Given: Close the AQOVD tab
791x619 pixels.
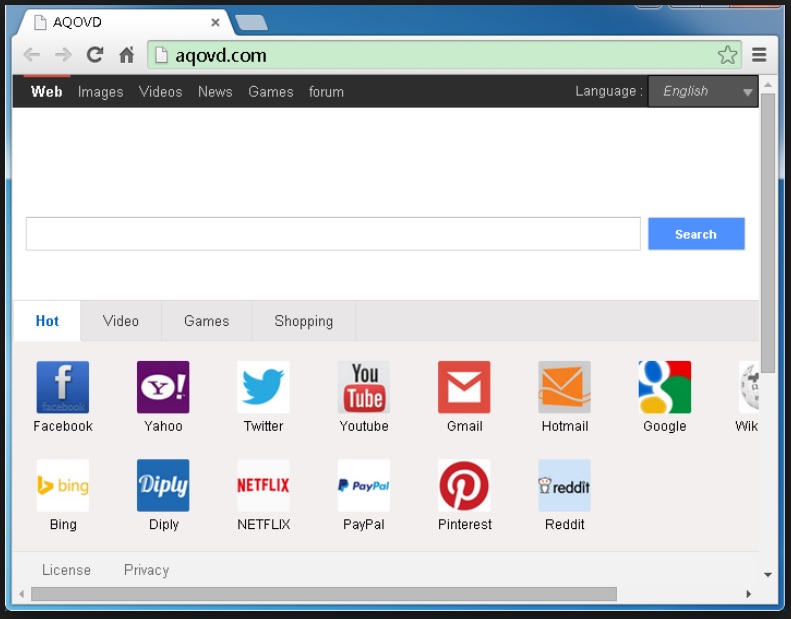Looking at the screenshot, I should [x=215, y=22].
